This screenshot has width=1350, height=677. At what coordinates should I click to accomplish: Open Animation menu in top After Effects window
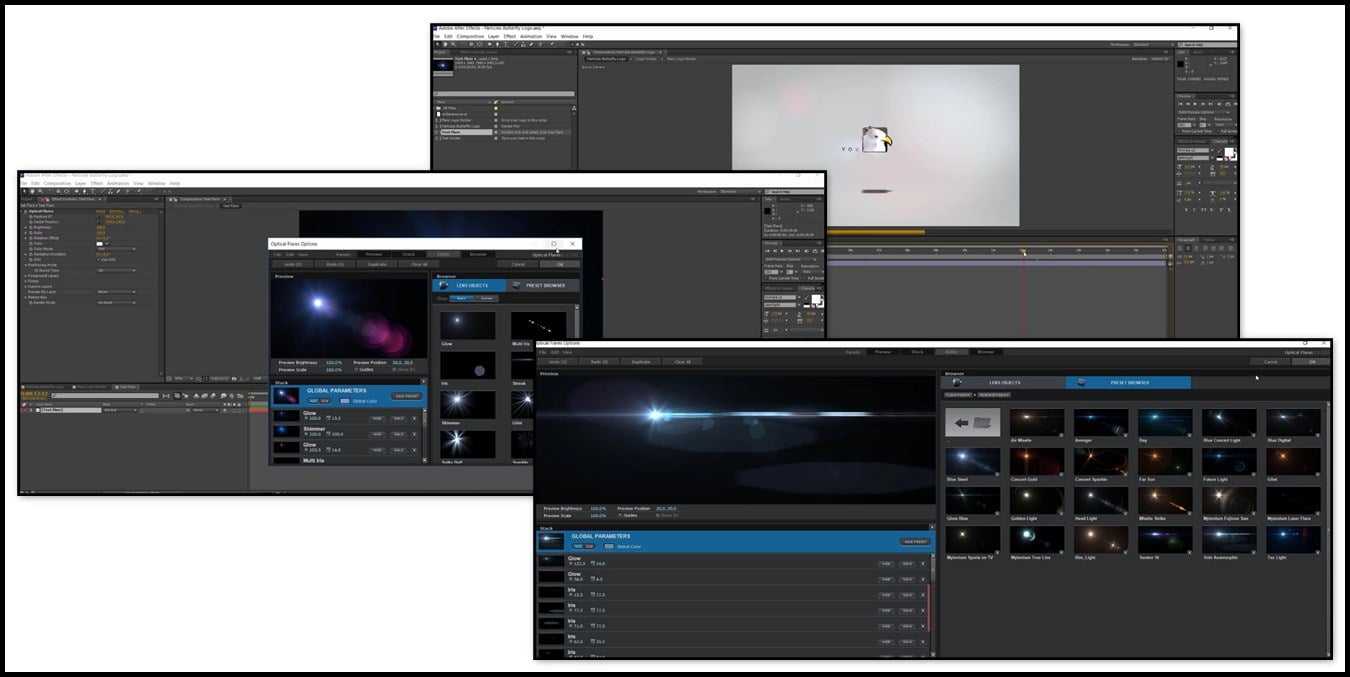[x=531, y=36]
